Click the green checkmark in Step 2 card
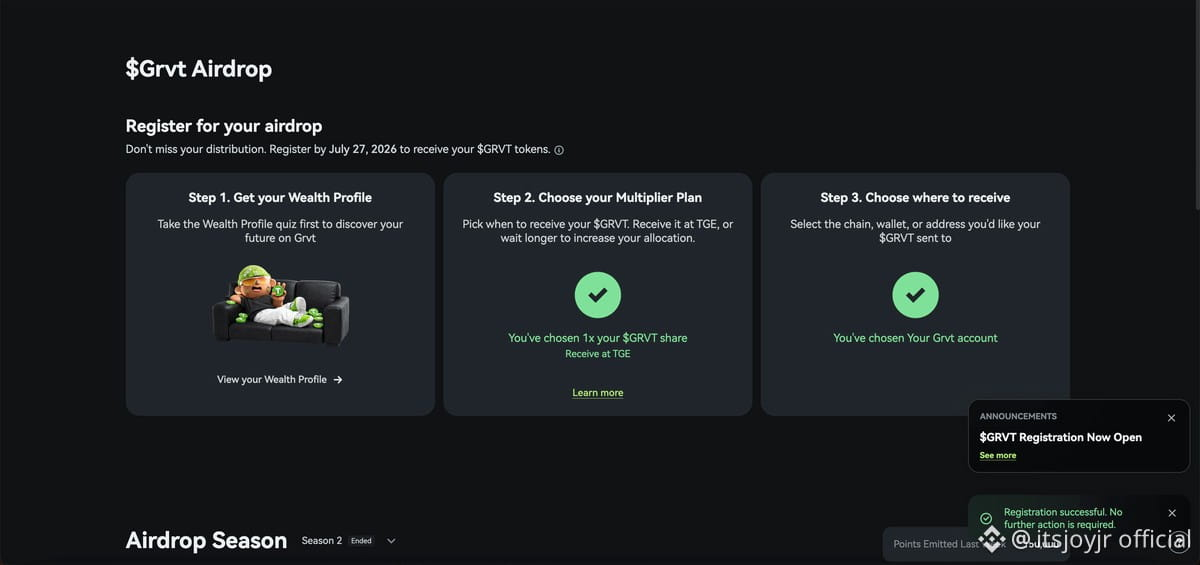 pyautogui.click(x=598, y=295)
